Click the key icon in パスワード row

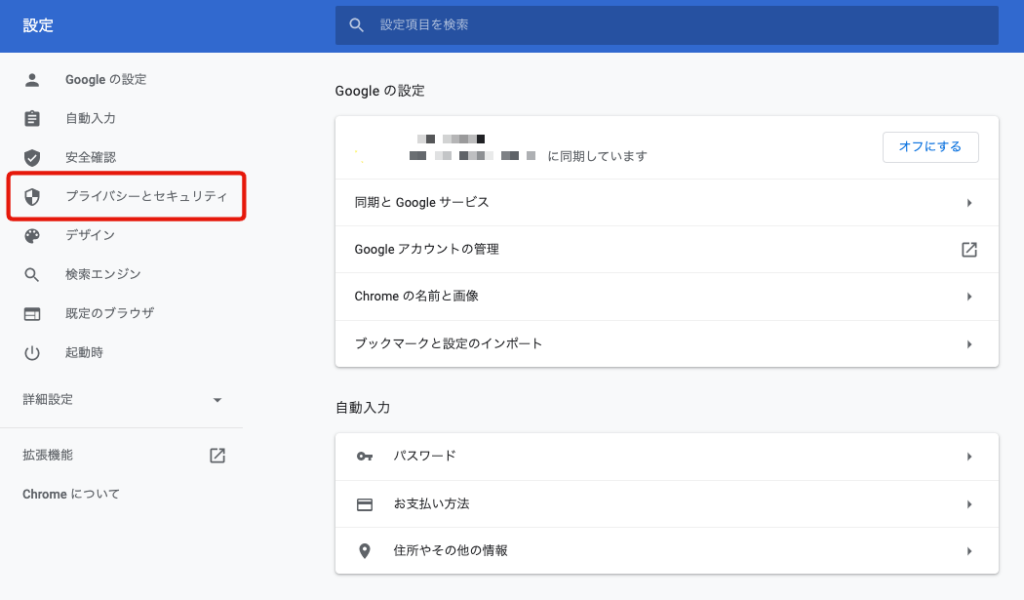point(364,457)
